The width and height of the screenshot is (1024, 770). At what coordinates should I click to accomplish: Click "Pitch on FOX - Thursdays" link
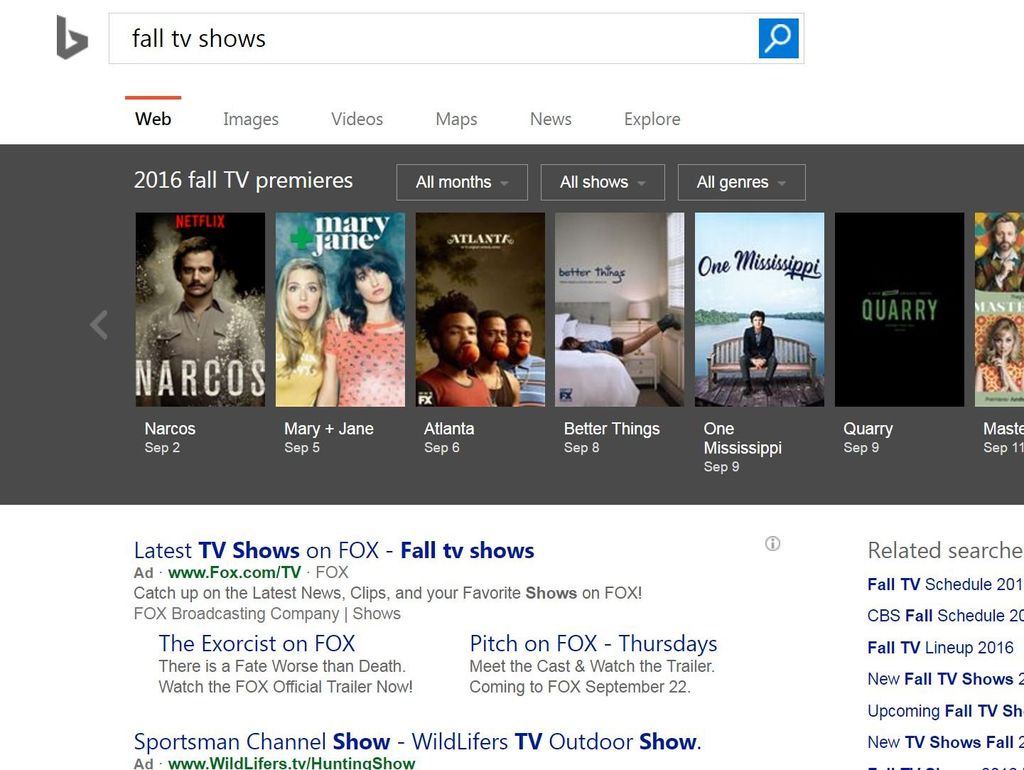(594, 643)
